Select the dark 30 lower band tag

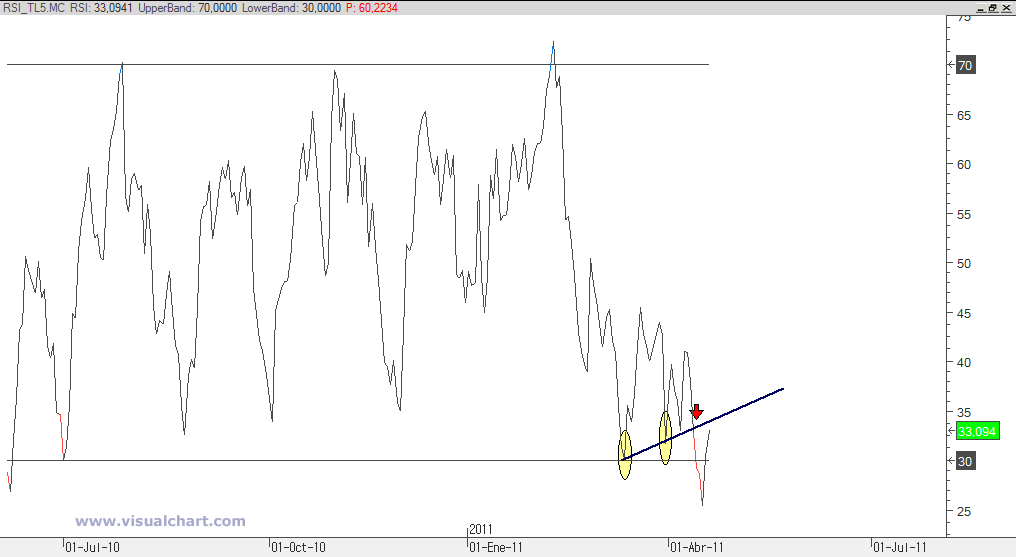pos(965,461)
